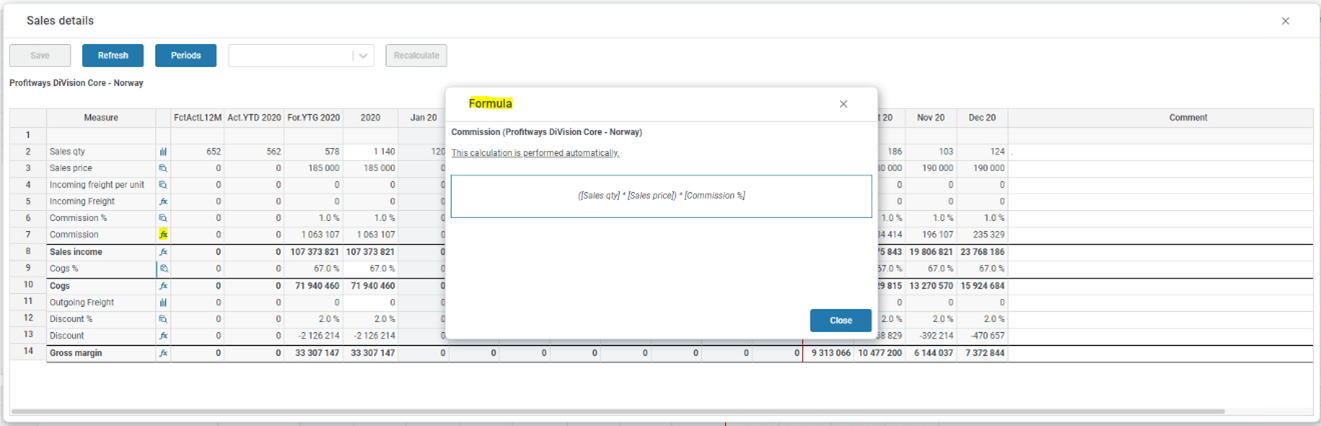Click the 23 768 186 Sales income cell
Image resolution: width=1321 pixels, height=426 pixels.
click(982, 252)
